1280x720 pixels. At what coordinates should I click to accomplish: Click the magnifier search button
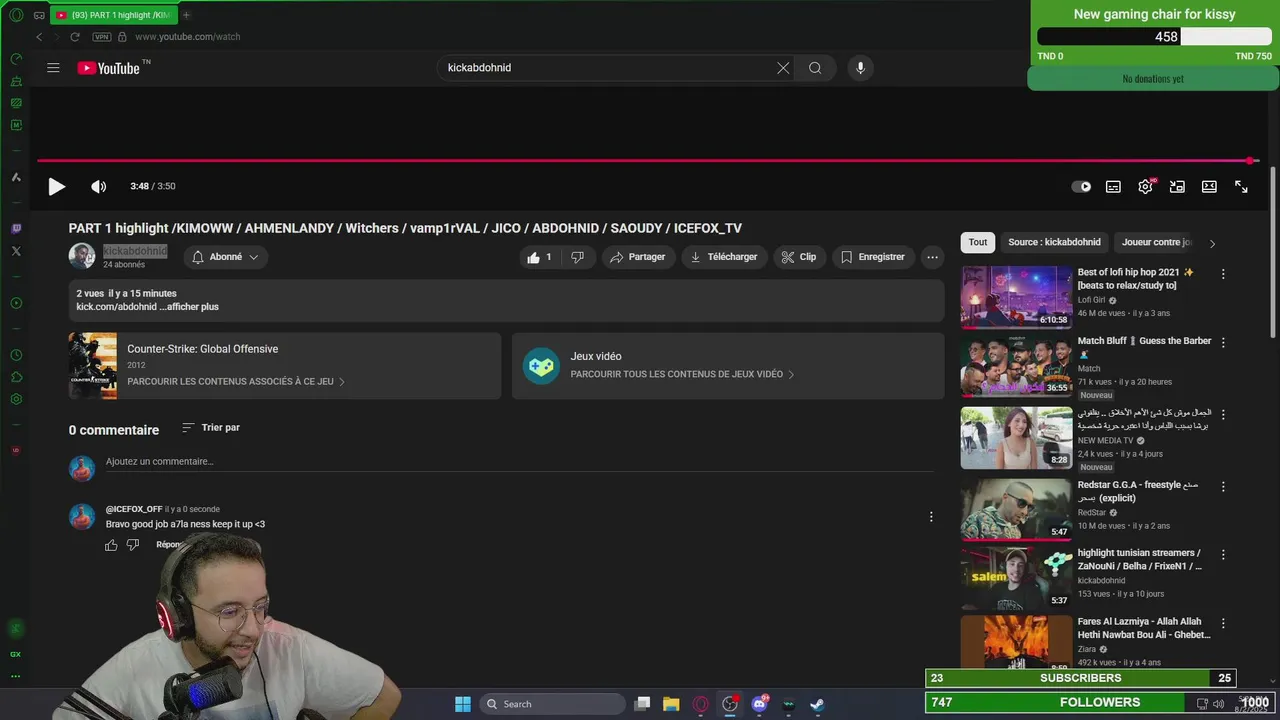tap(815, 68)
